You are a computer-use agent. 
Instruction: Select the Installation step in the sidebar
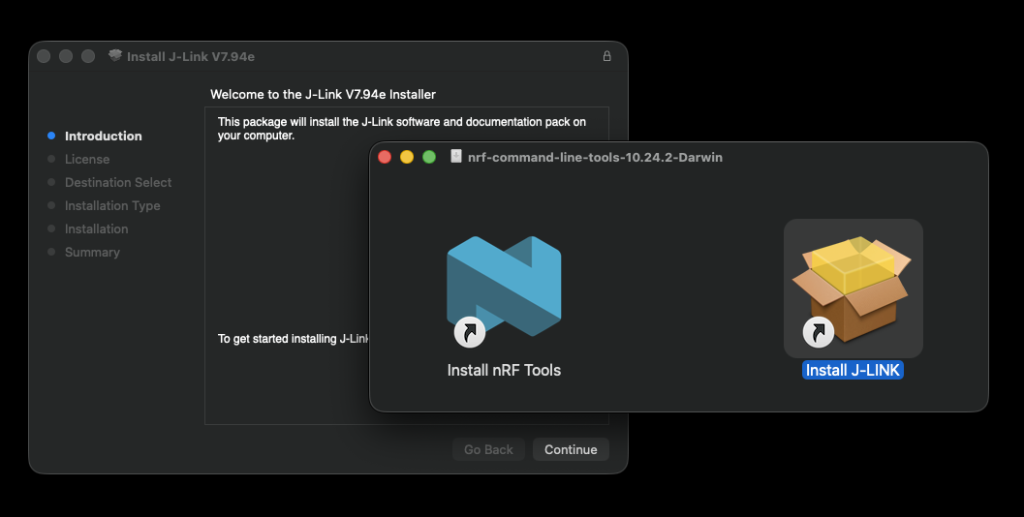[x=96, y=228]
